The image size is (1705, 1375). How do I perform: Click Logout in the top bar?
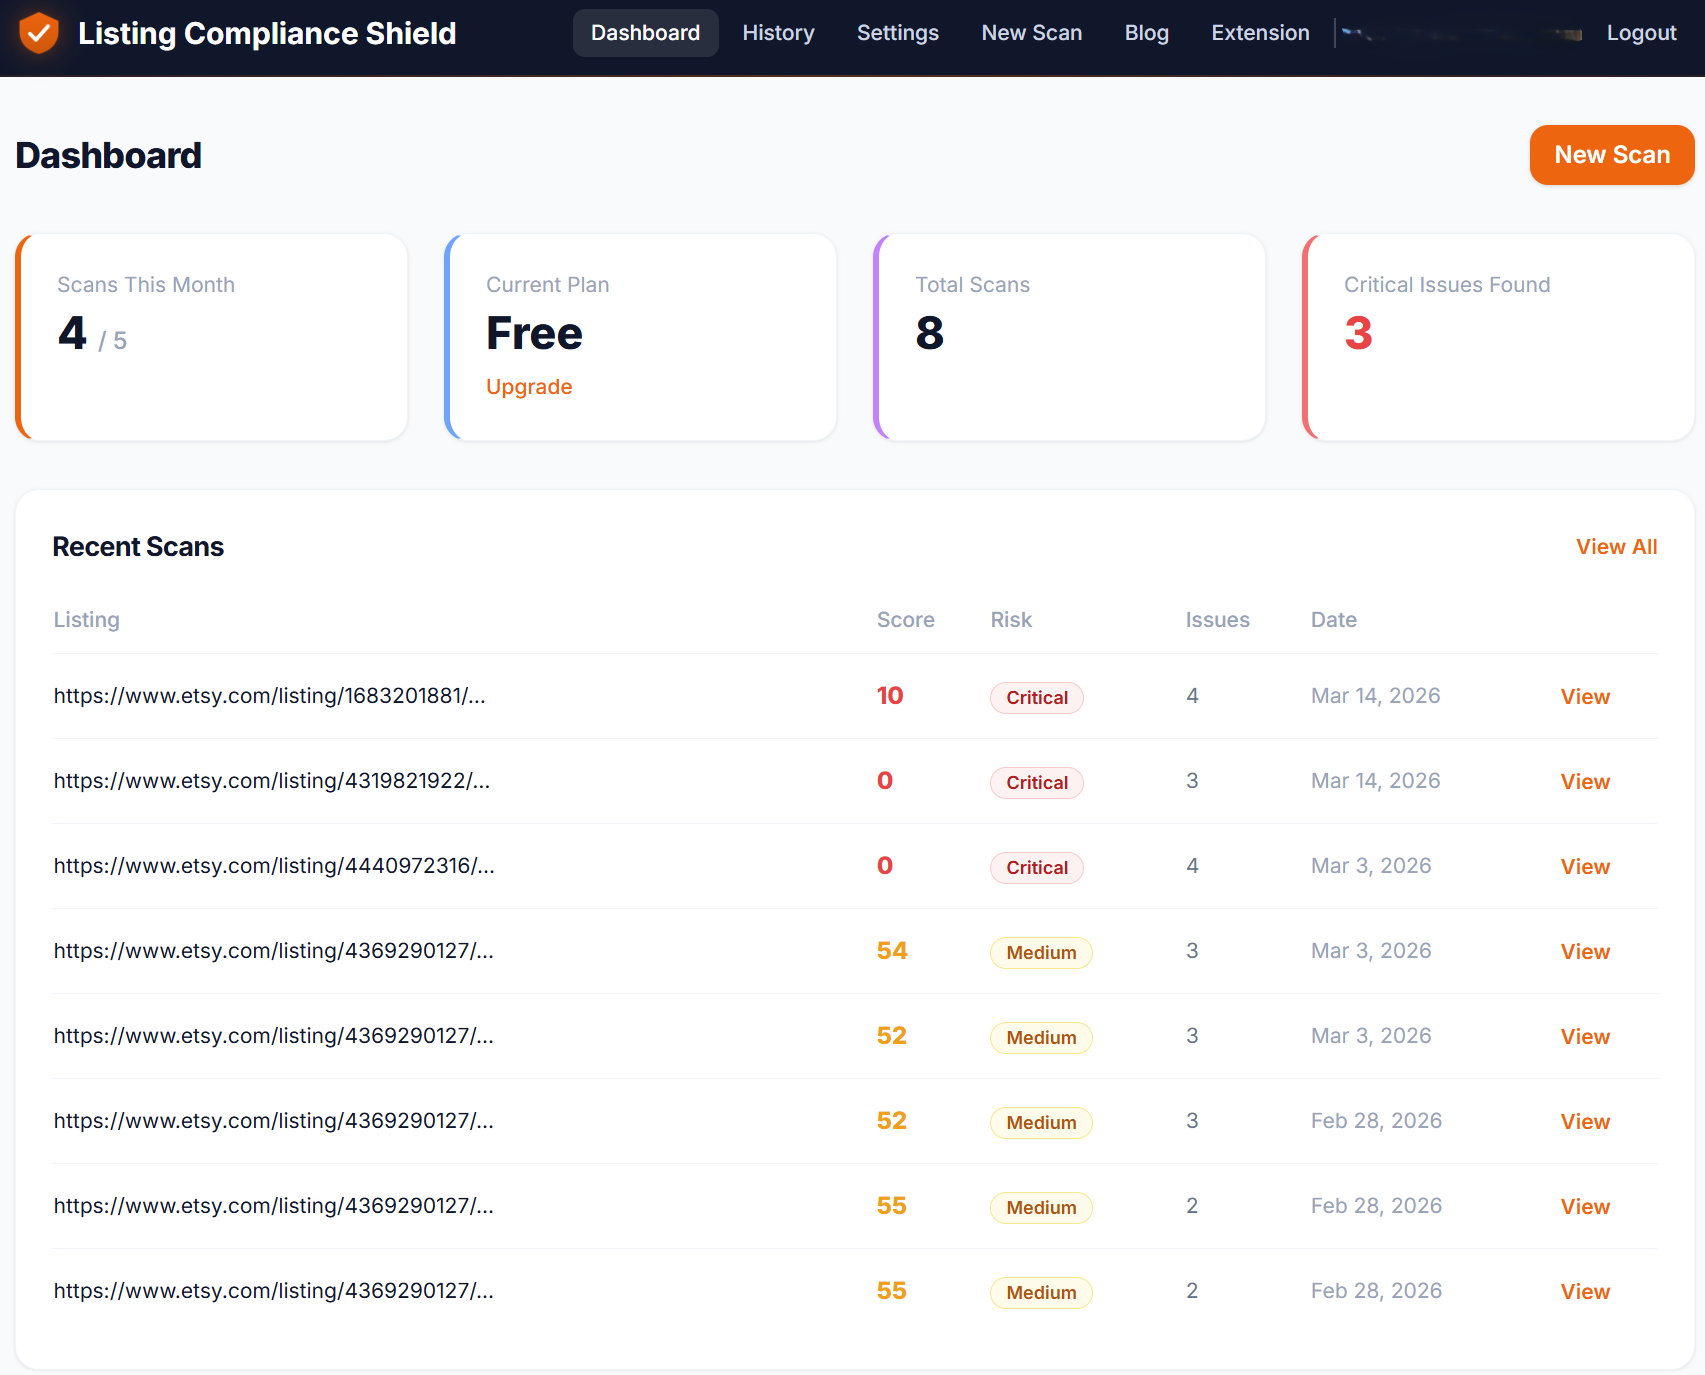pos(1641,32)
